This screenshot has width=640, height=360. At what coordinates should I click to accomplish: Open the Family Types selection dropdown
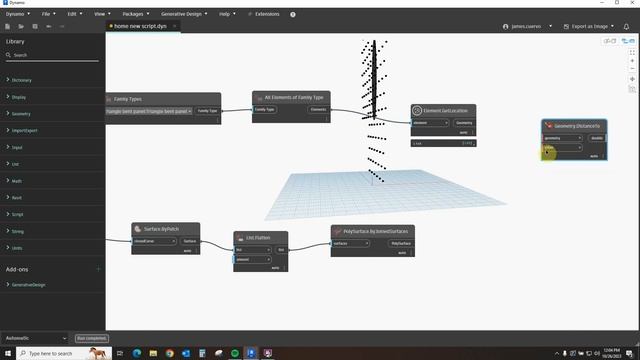point(149,111)
